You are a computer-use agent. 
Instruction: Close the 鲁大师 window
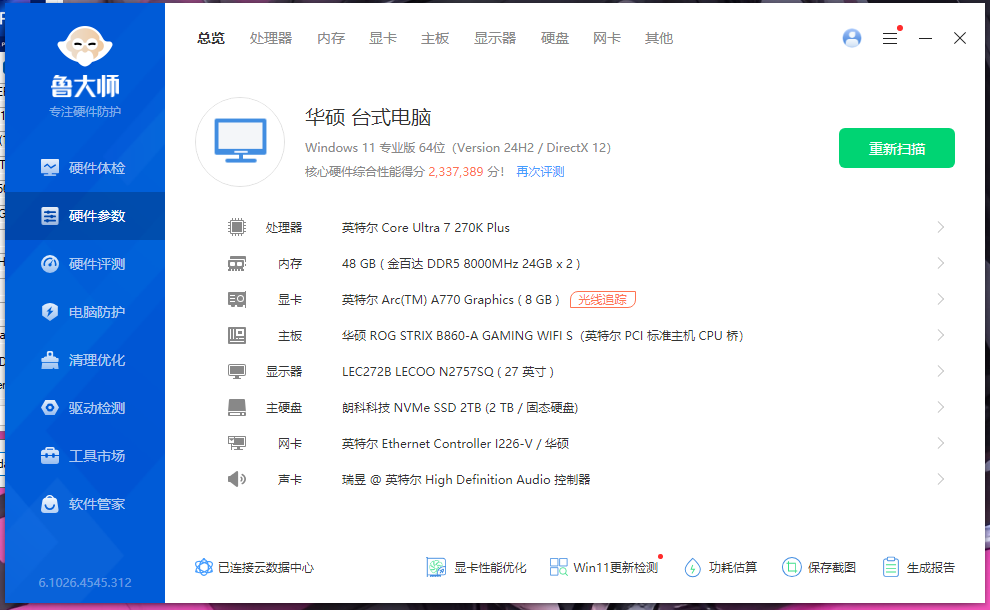(960, 38)
